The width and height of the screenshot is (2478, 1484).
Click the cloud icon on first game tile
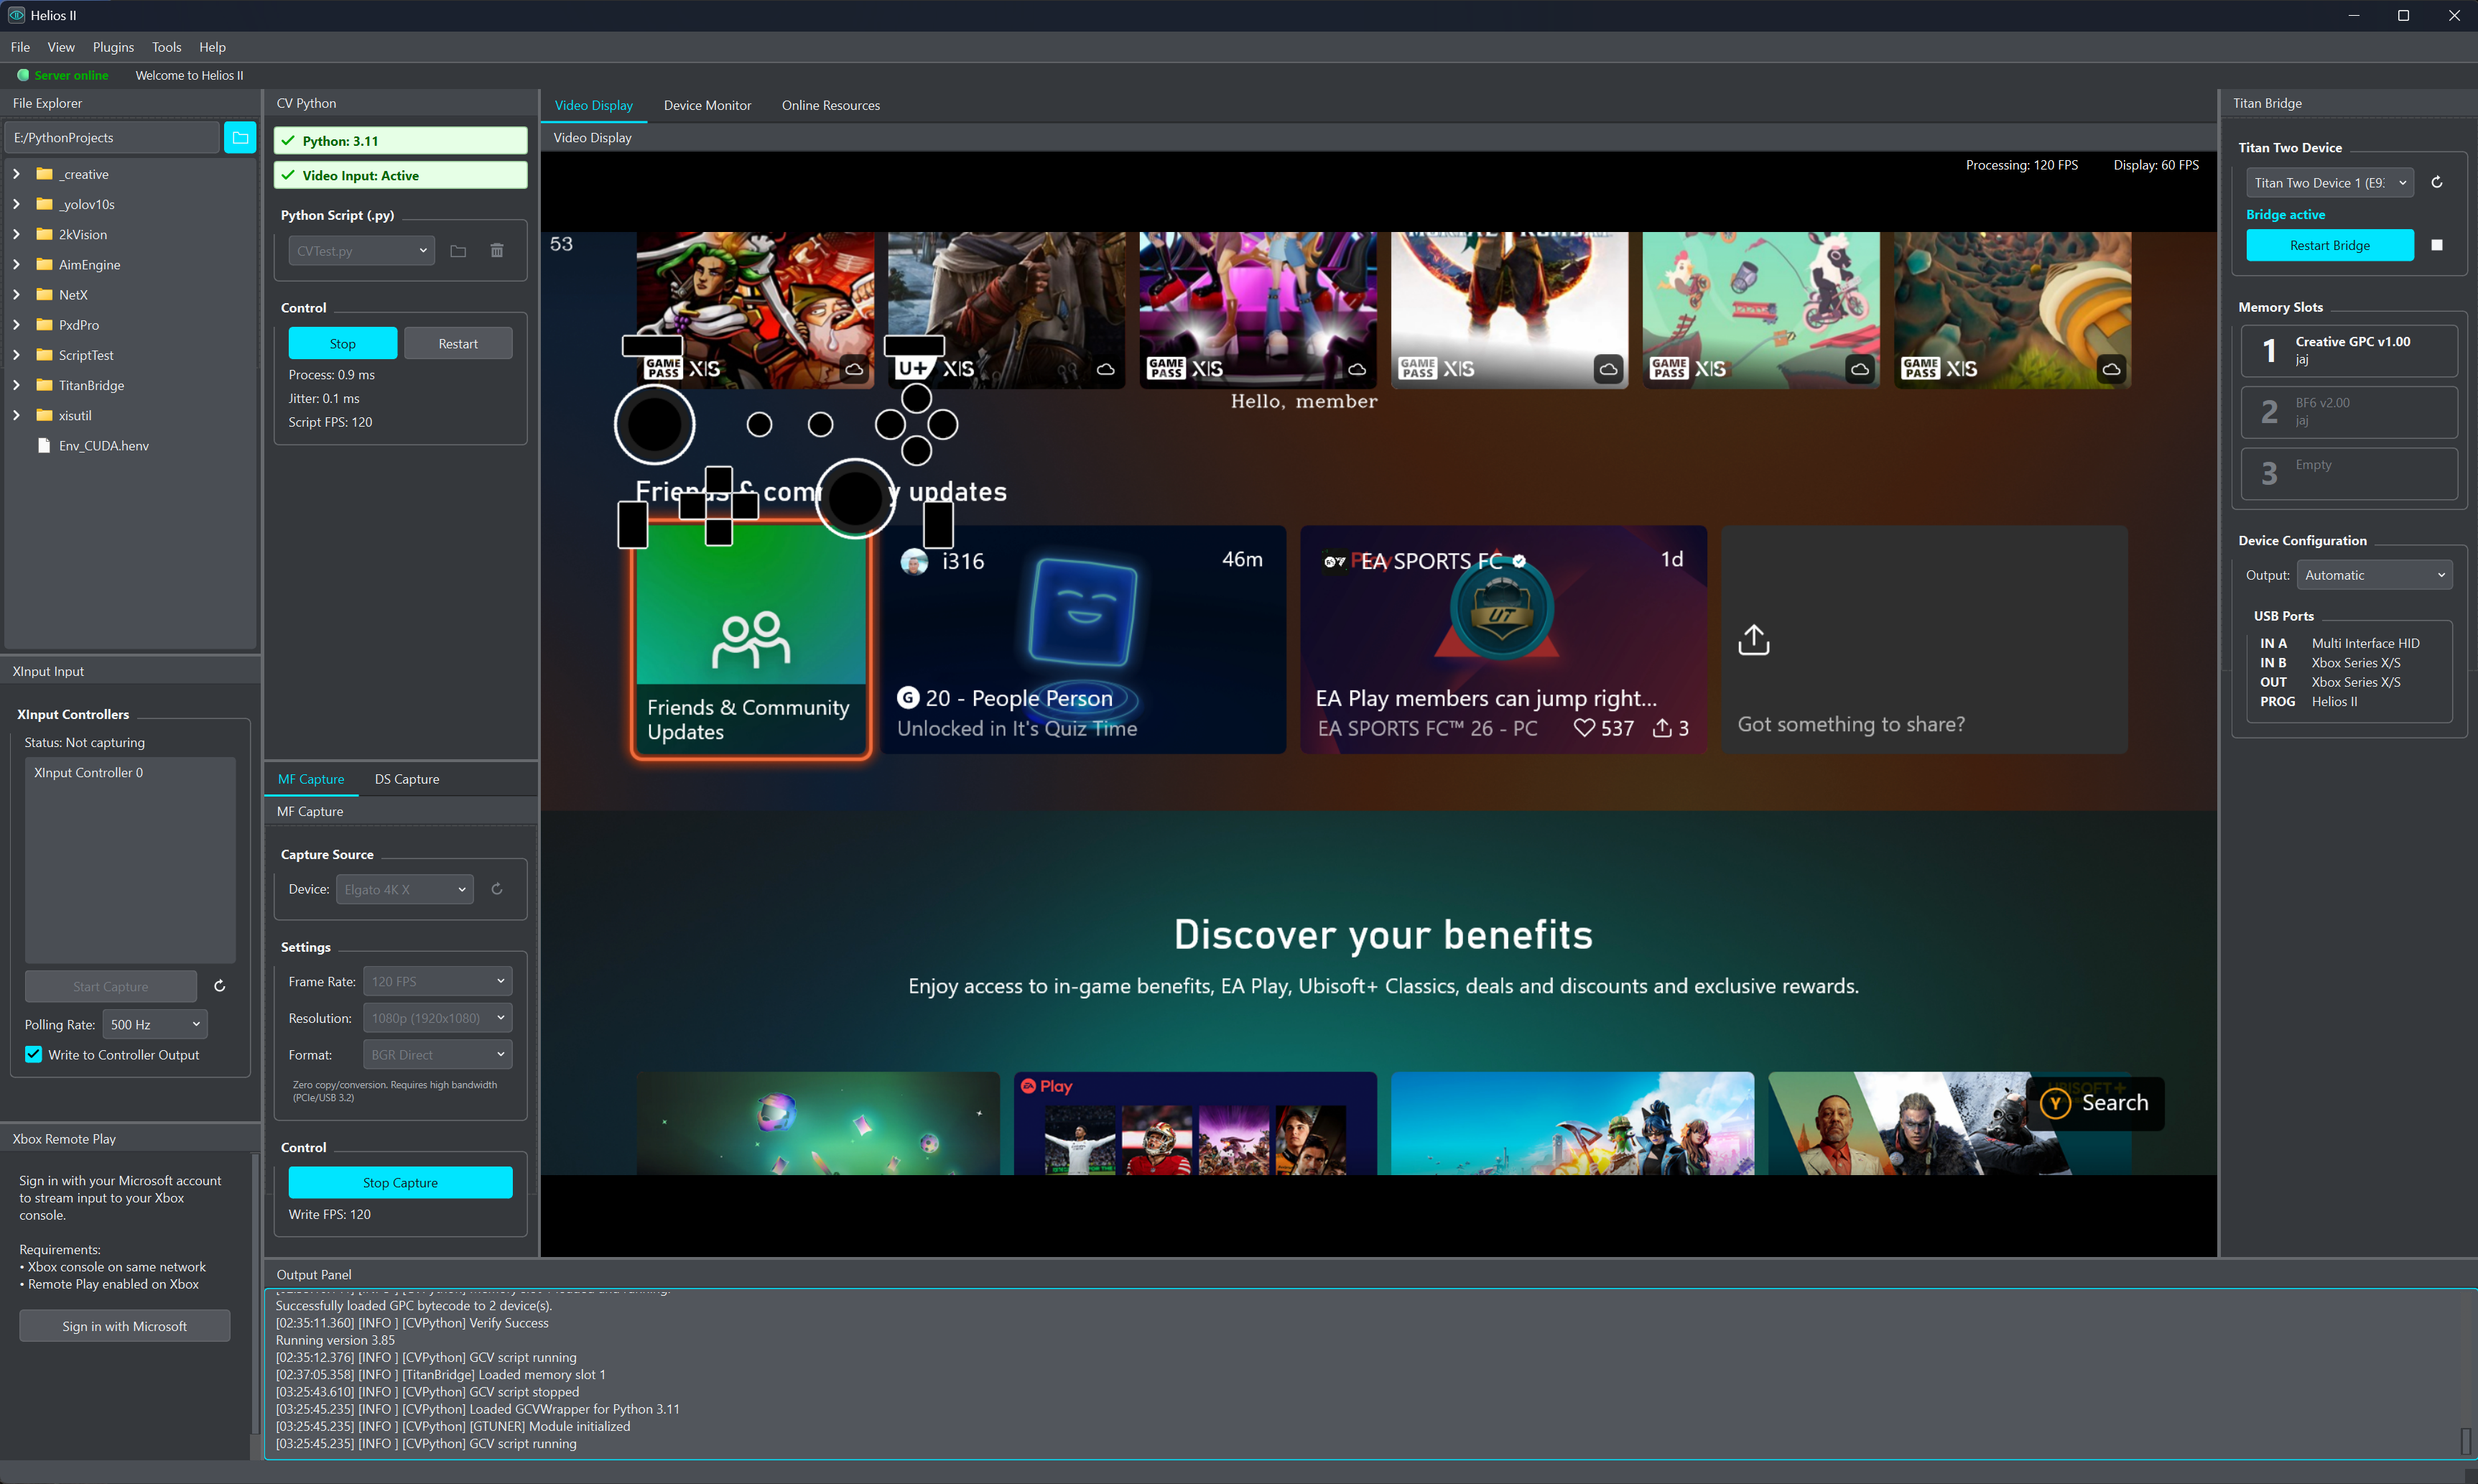click(x=854, y=370)
